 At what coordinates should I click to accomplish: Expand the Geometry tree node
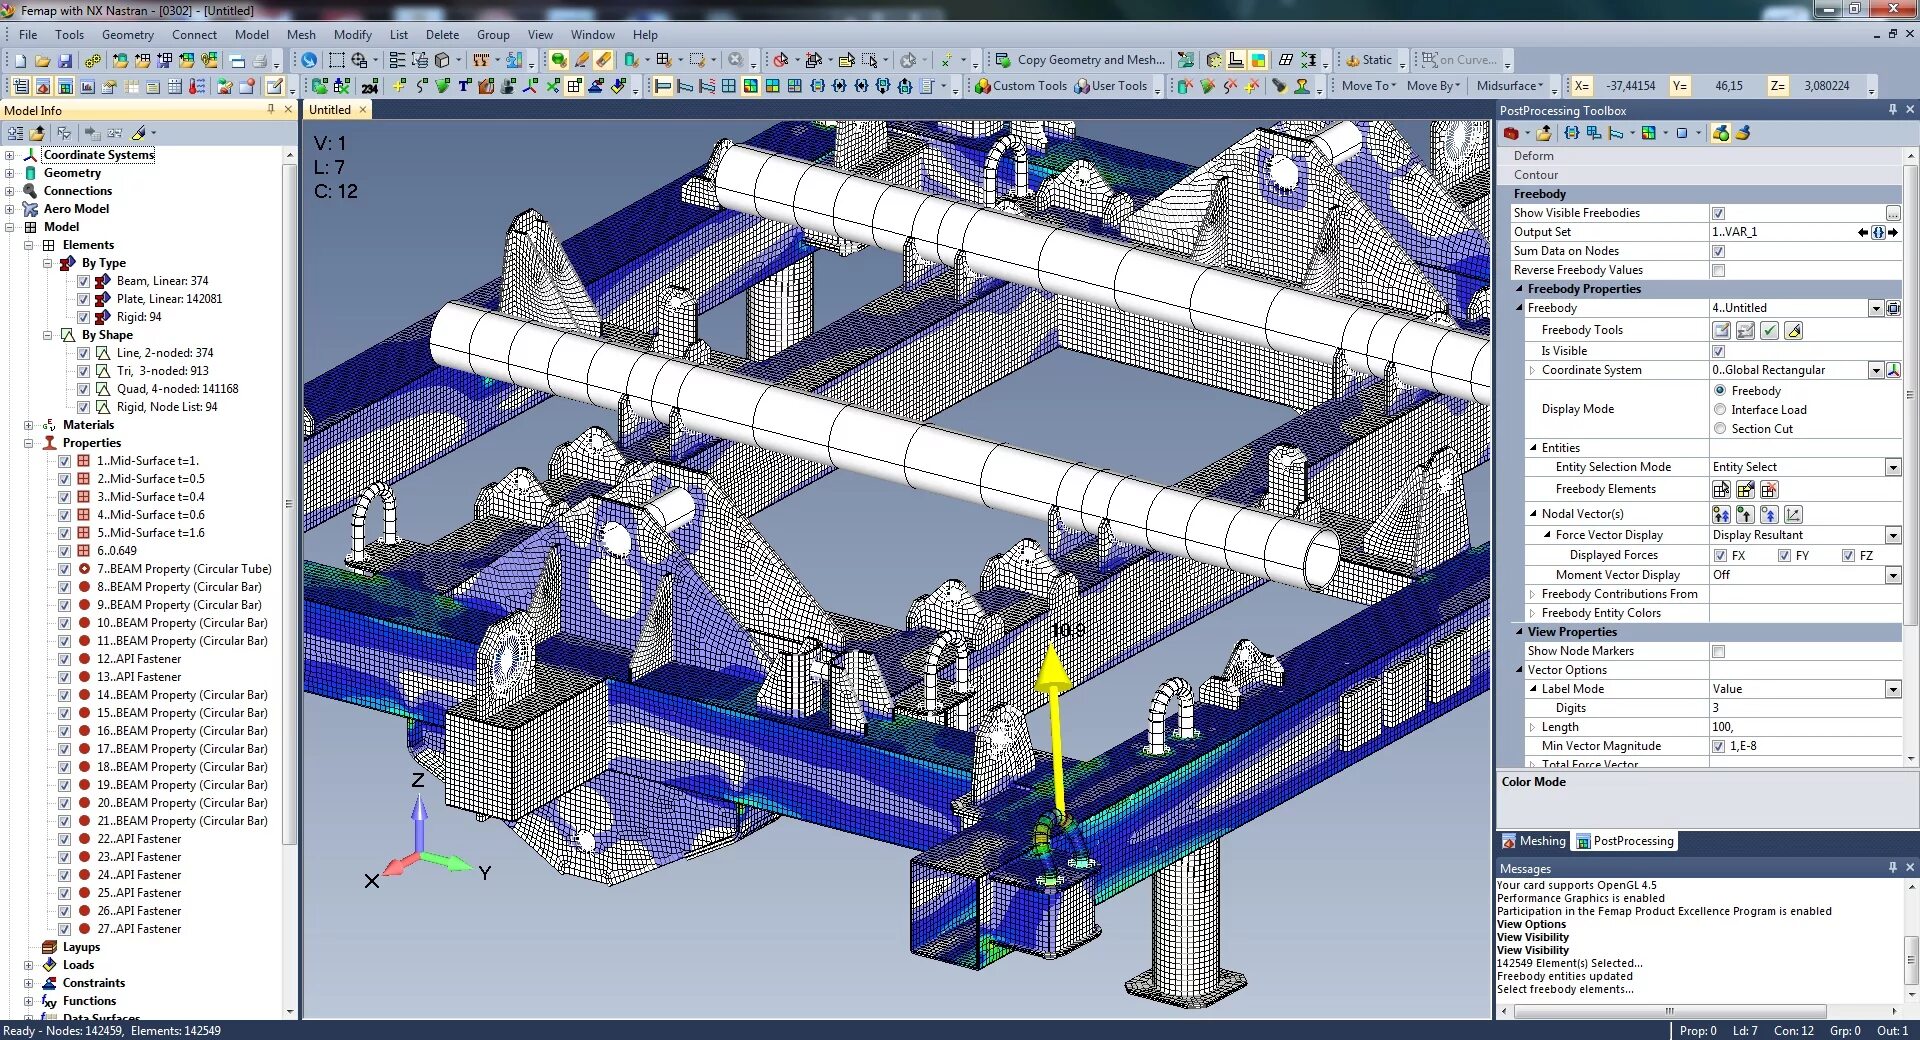click(x=10, y=173)
